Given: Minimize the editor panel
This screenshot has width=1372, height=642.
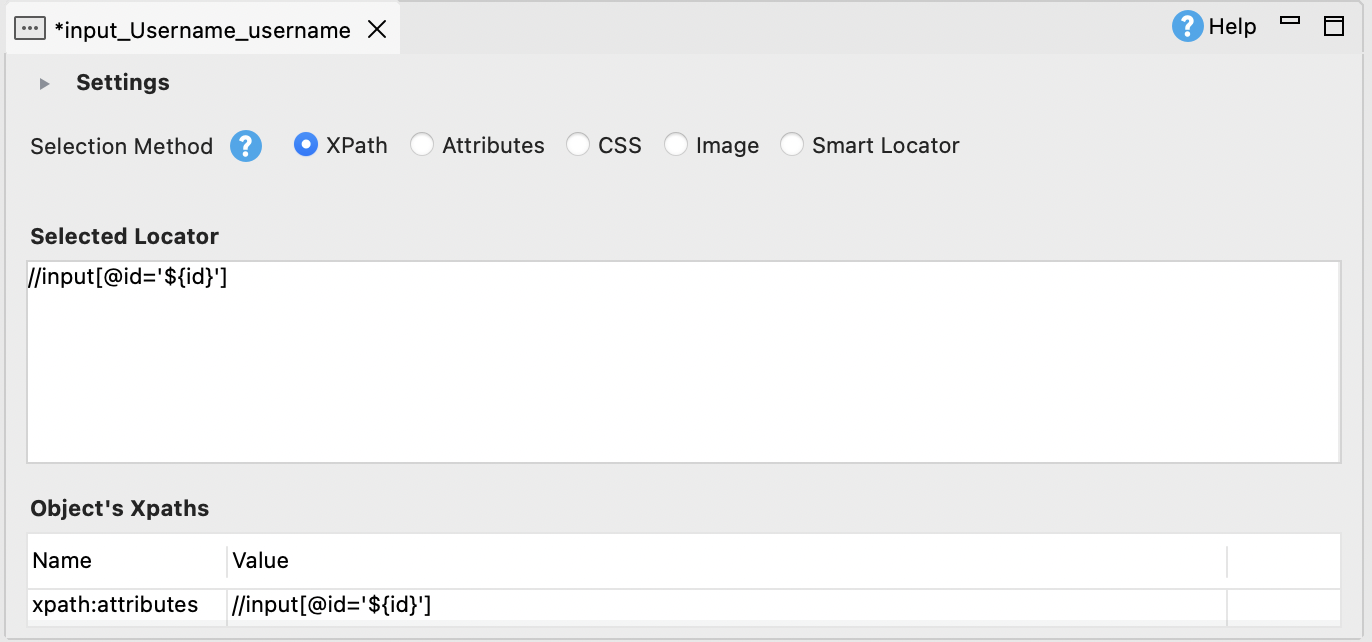Looking at the screenshot, I should 1290,22.
